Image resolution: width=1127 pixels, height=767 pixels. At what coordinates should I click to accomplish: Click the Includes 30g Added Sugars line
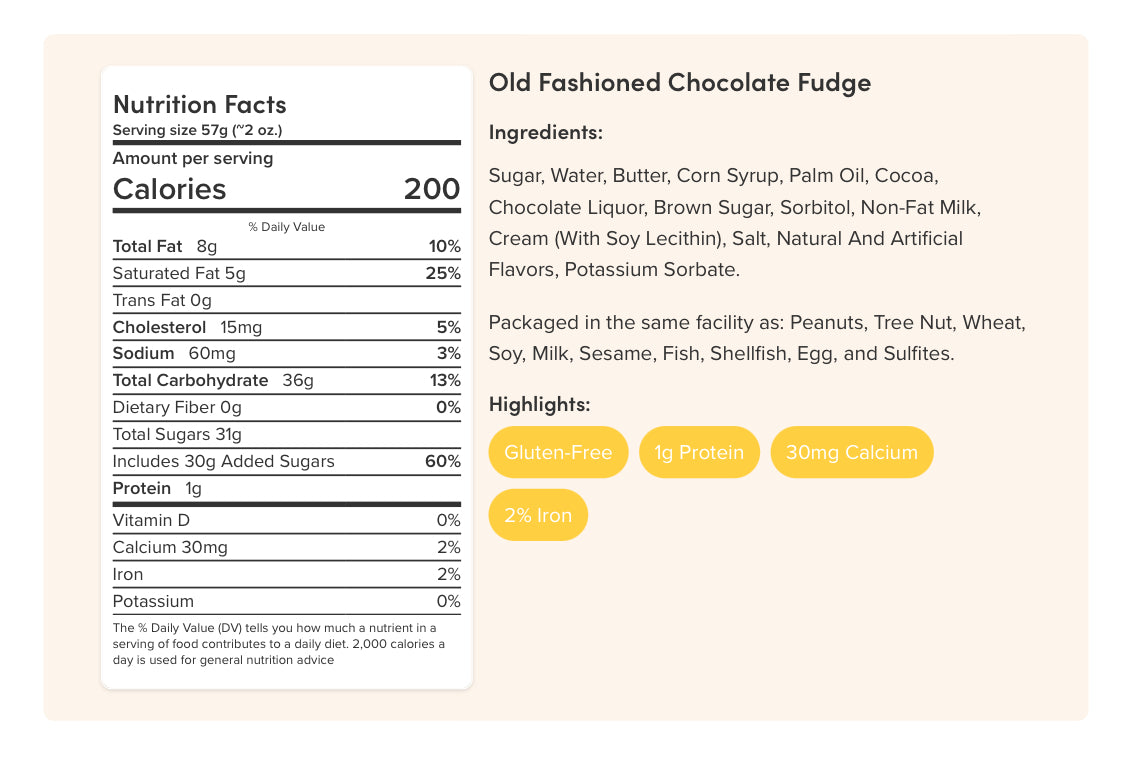coord(223,461)
